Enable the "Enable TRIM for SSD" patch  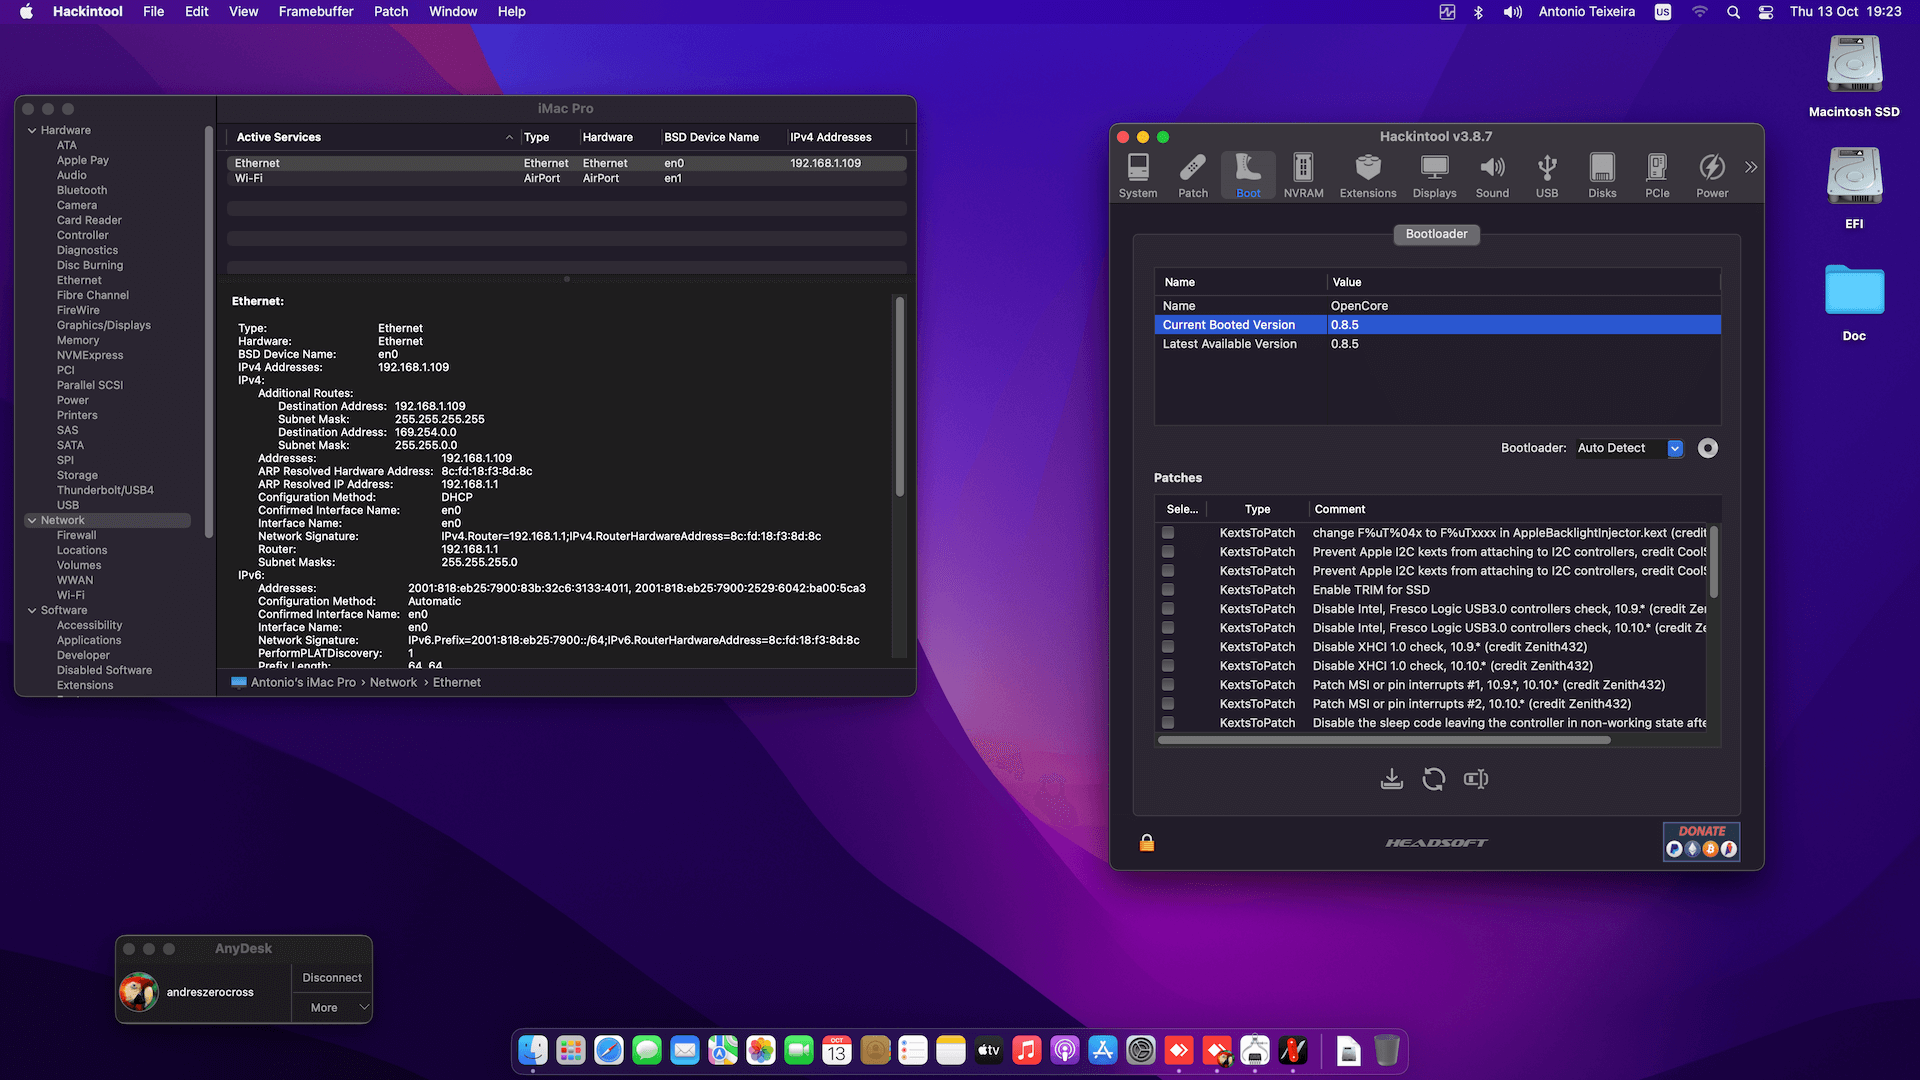pos(1167,590)
